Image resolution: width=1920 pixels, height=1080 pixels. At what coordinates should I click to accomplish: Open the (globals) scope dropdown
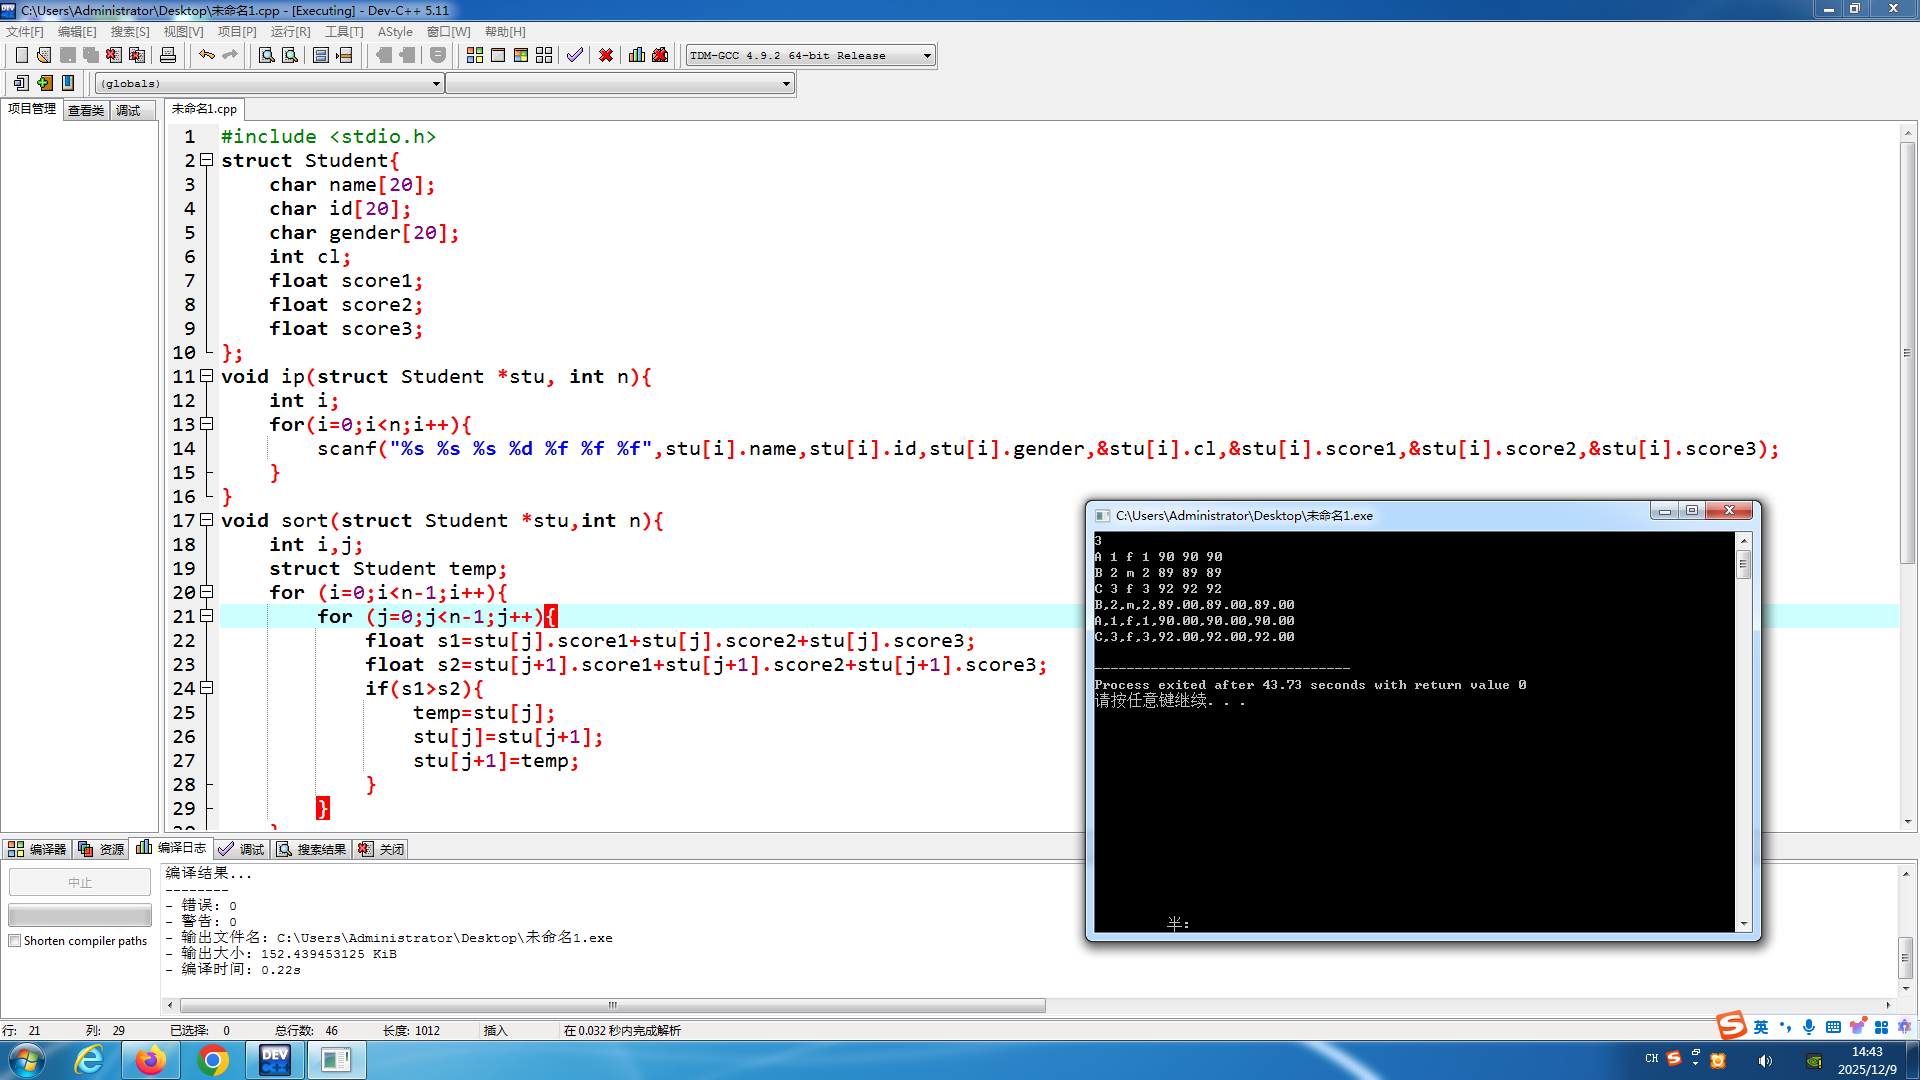point(436,84)
